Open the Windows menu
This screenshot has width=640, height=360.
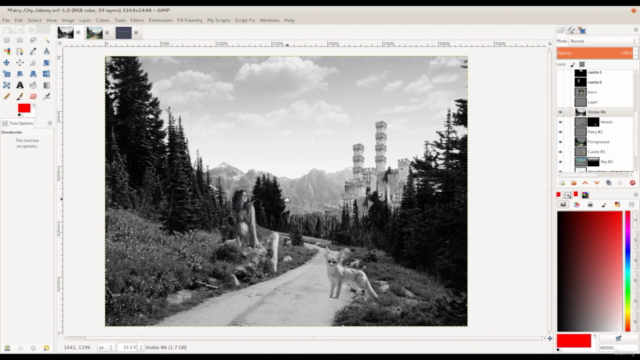269,20
